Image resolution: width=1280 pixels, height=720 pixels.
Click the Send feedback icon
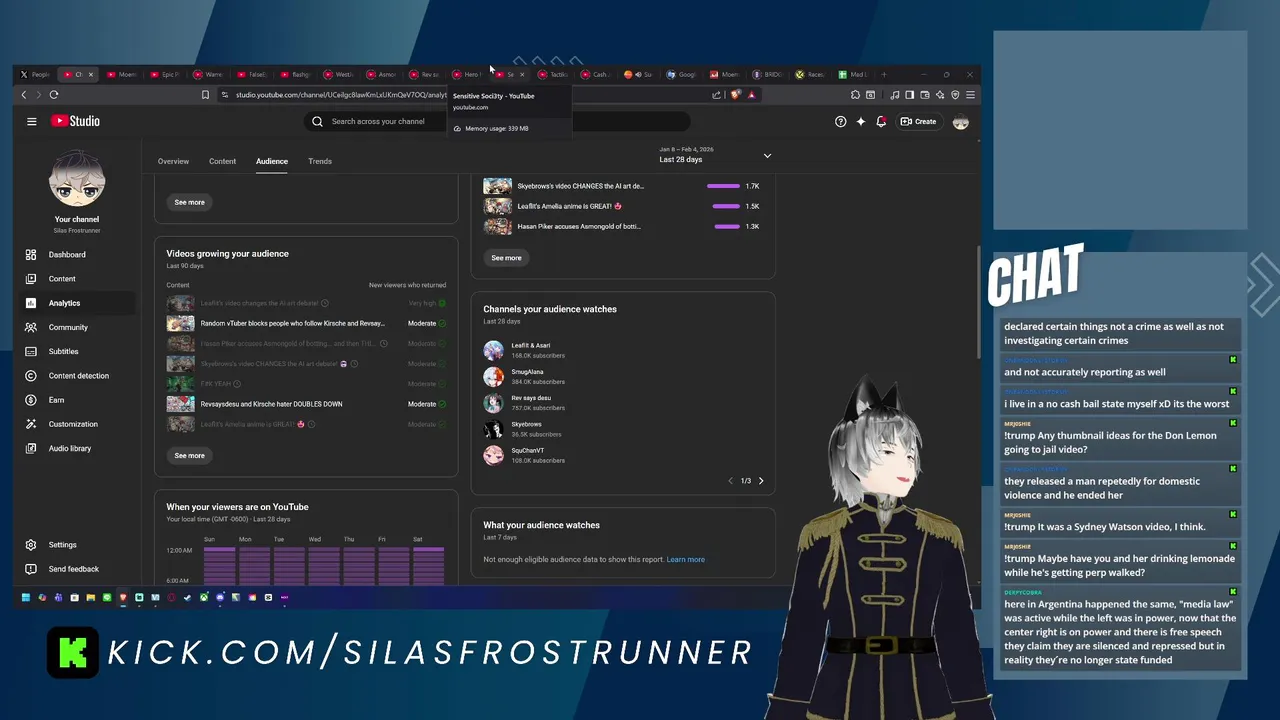pyautogui.click(x=31, y=569)
